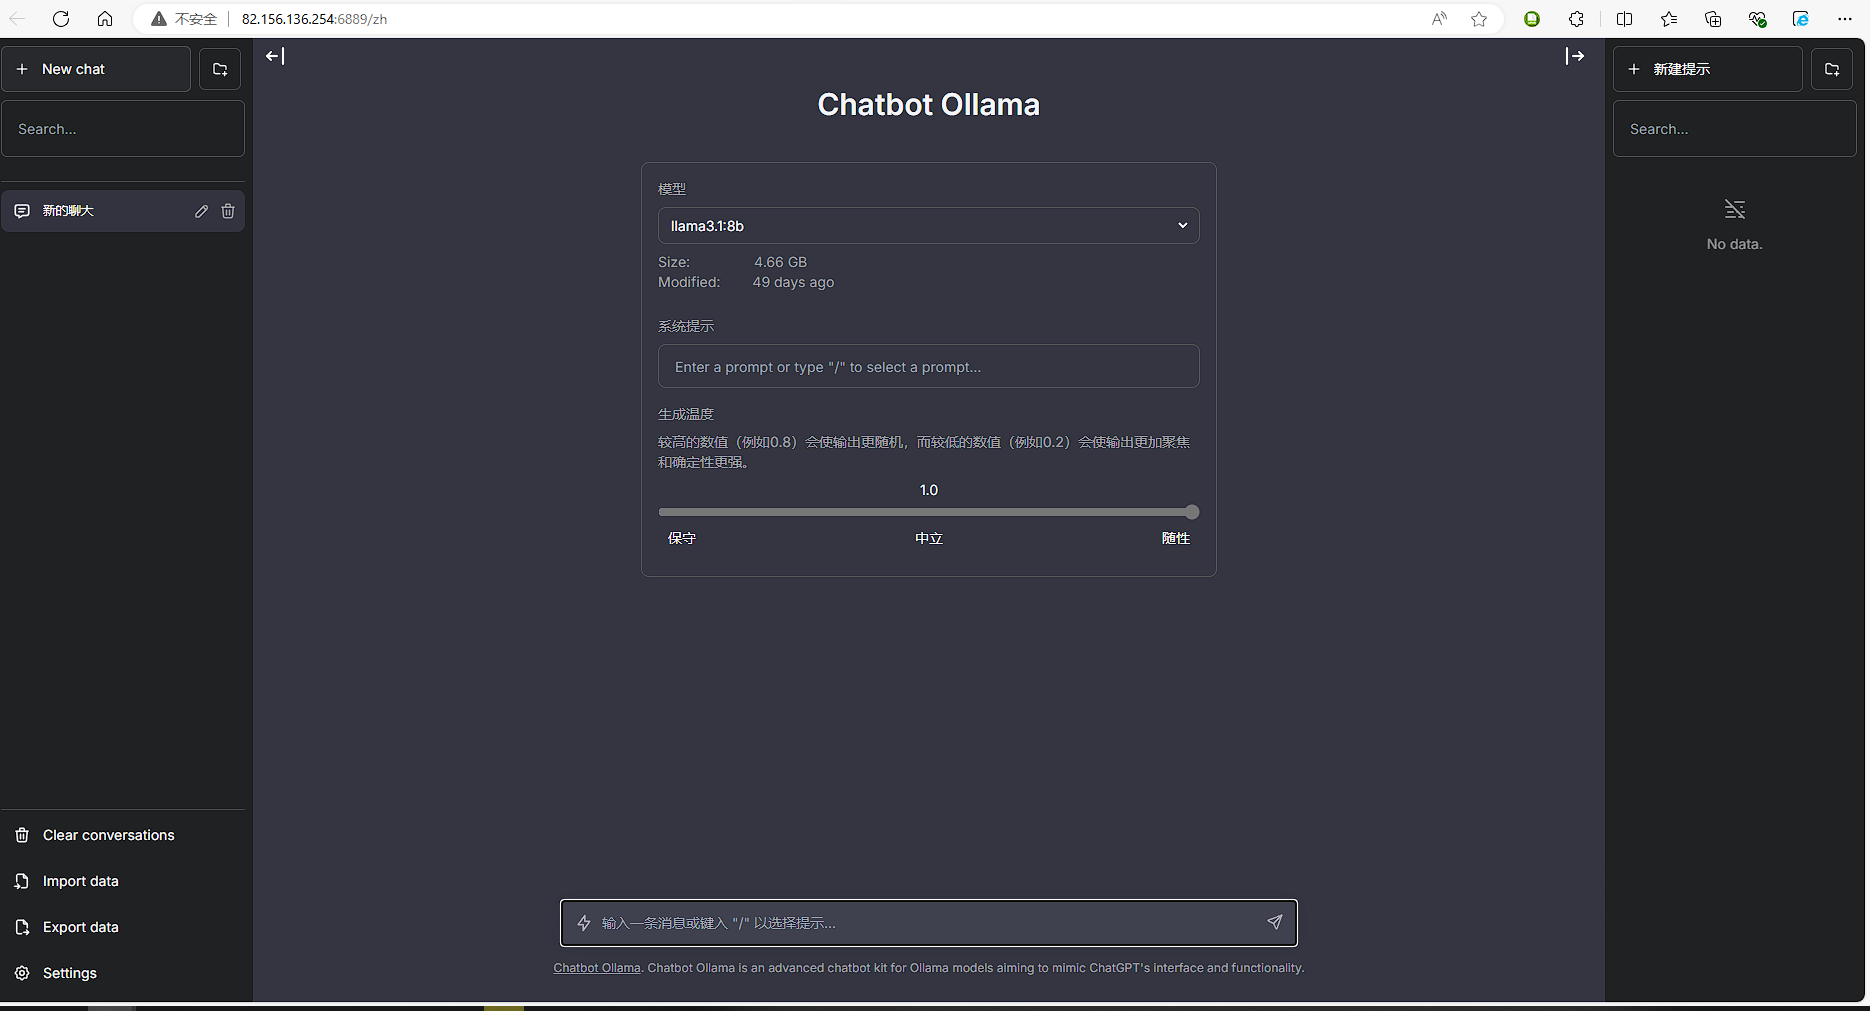
Task: Click the 随性 slider label
Action: 1176,538
